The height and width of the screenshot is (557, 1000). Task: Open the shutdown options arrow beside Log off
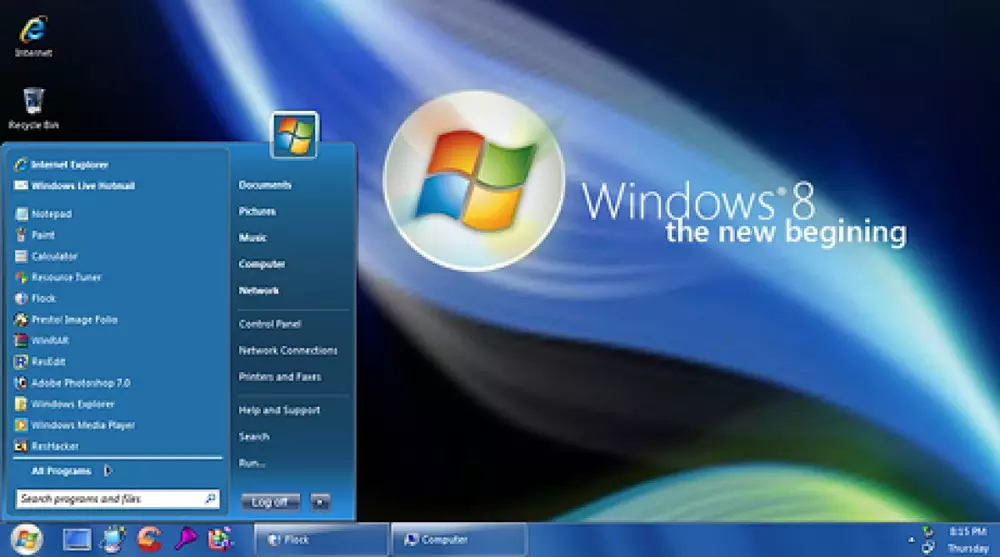[x=319, y=501]
